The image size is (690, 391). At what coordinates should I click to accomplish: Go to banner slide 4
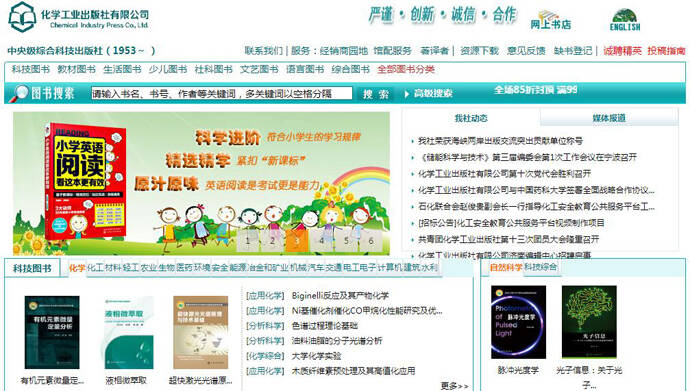tap(322, 241)
